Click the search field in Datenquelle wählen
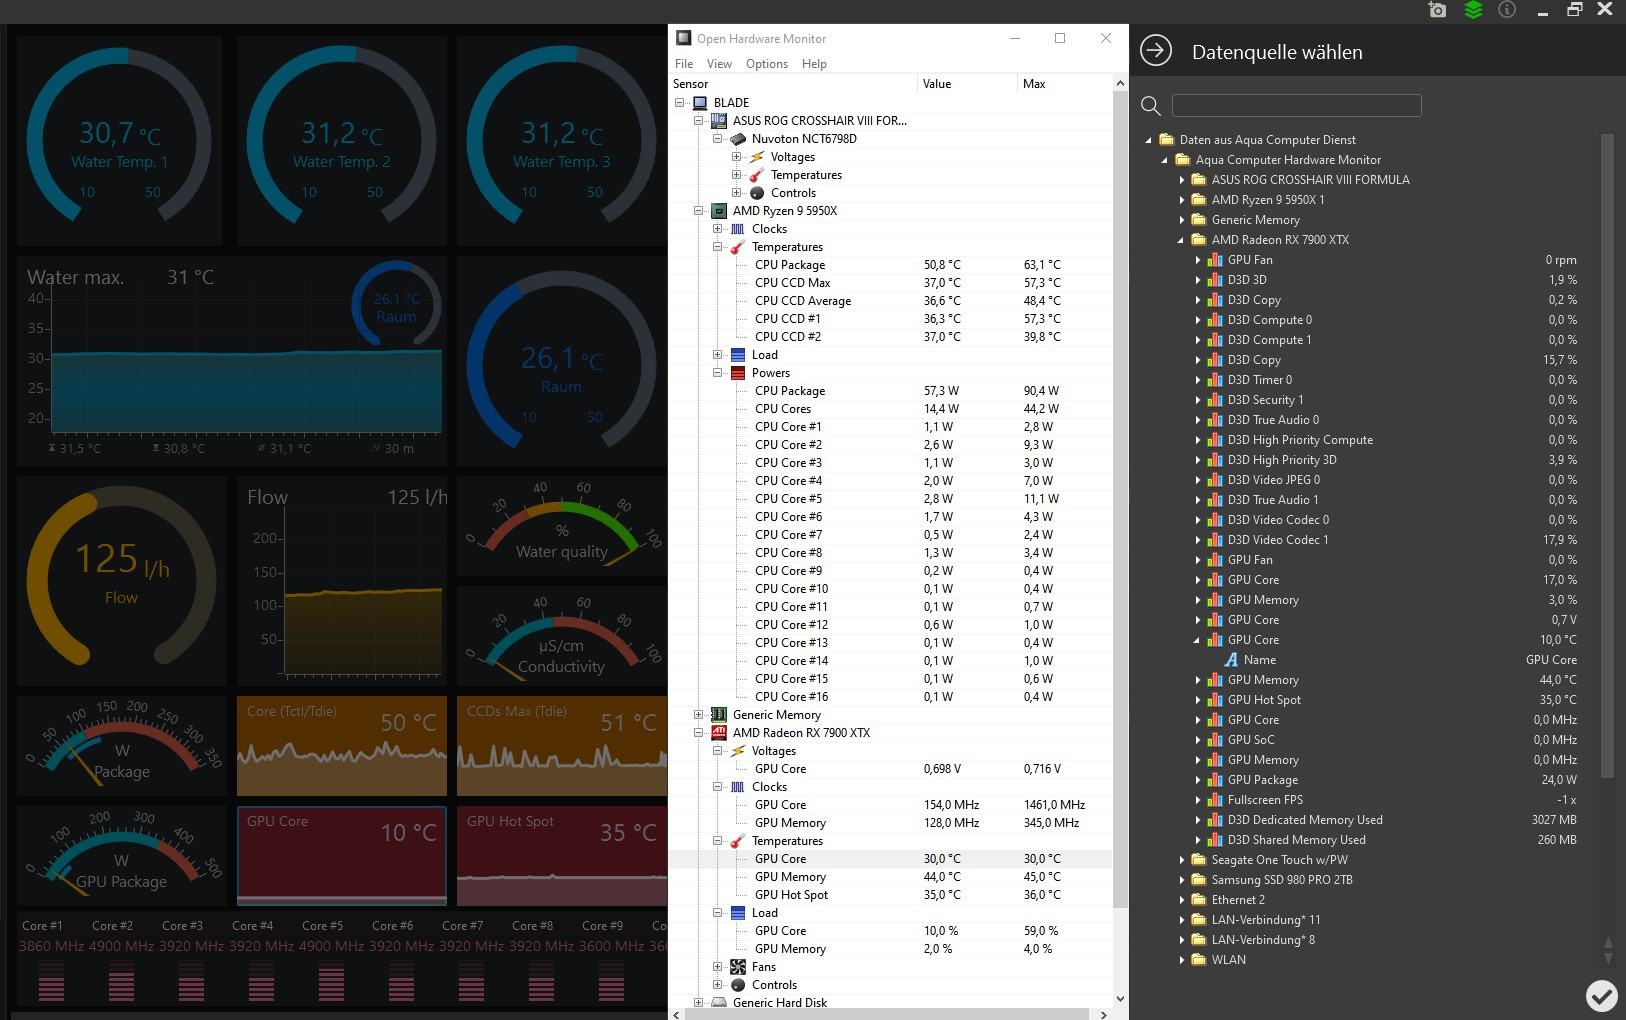This screenshot has width=1626, height=1020. click(x=1296, y=105)
